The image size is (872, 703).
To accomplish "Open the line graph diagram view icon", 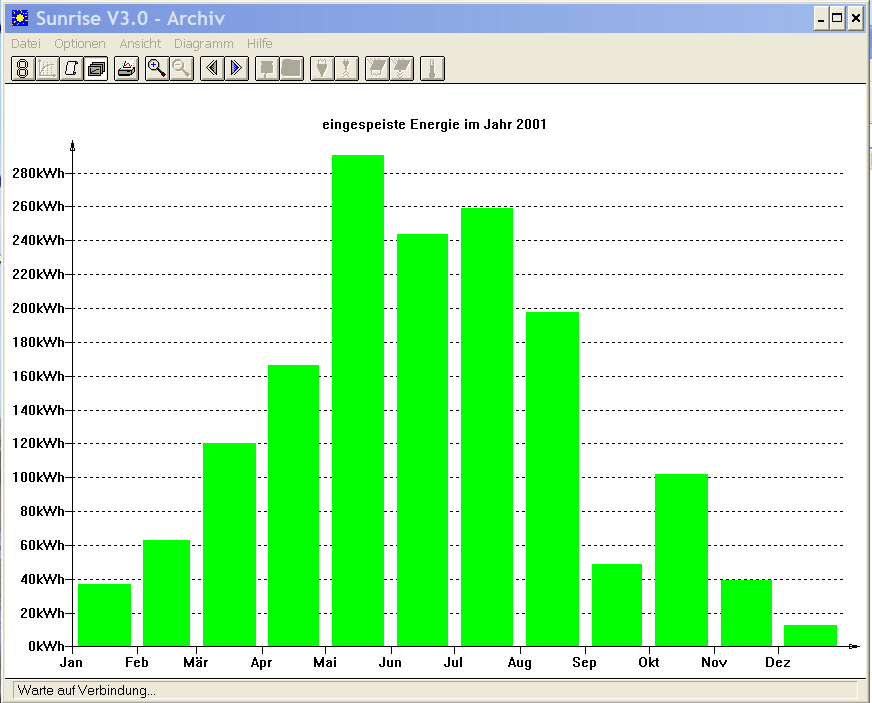I will tap(47, 68).
